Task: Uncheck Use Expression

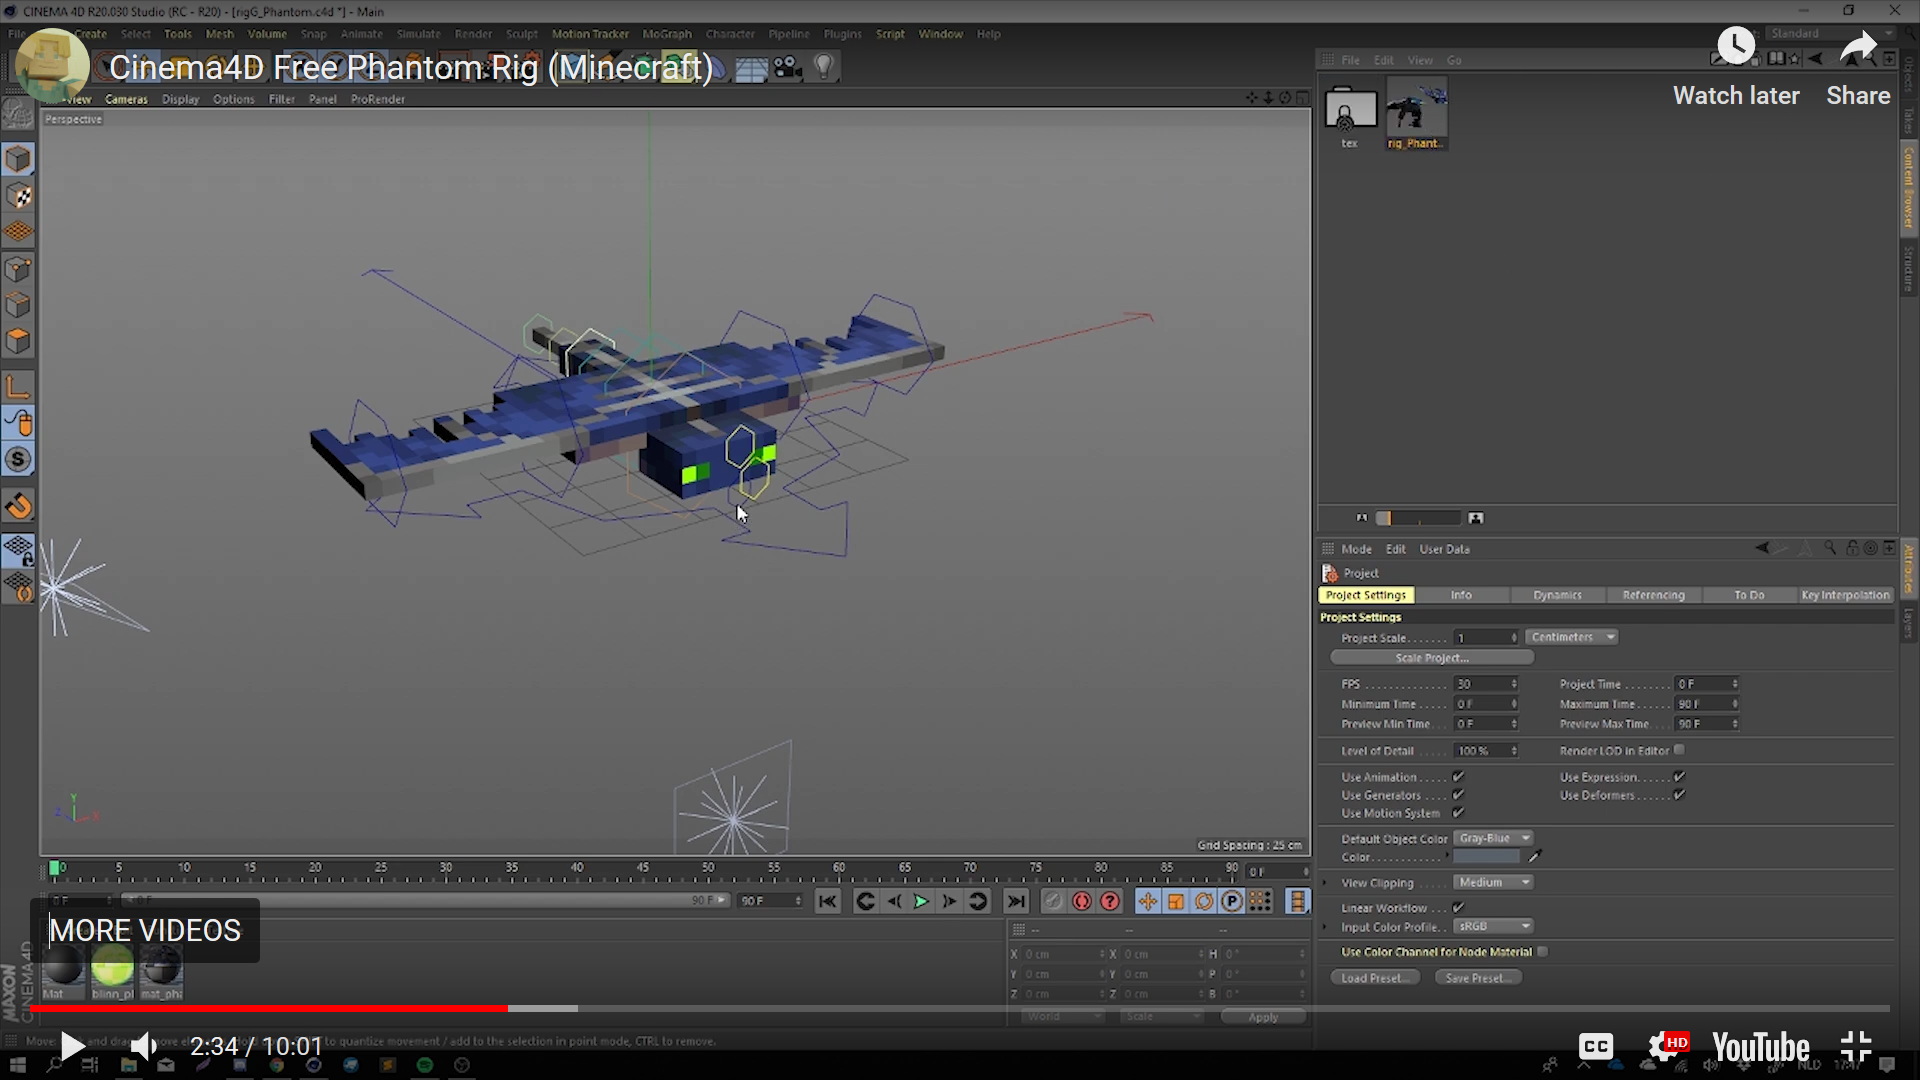Action: pyautogui.click(x=1680, y=776)
